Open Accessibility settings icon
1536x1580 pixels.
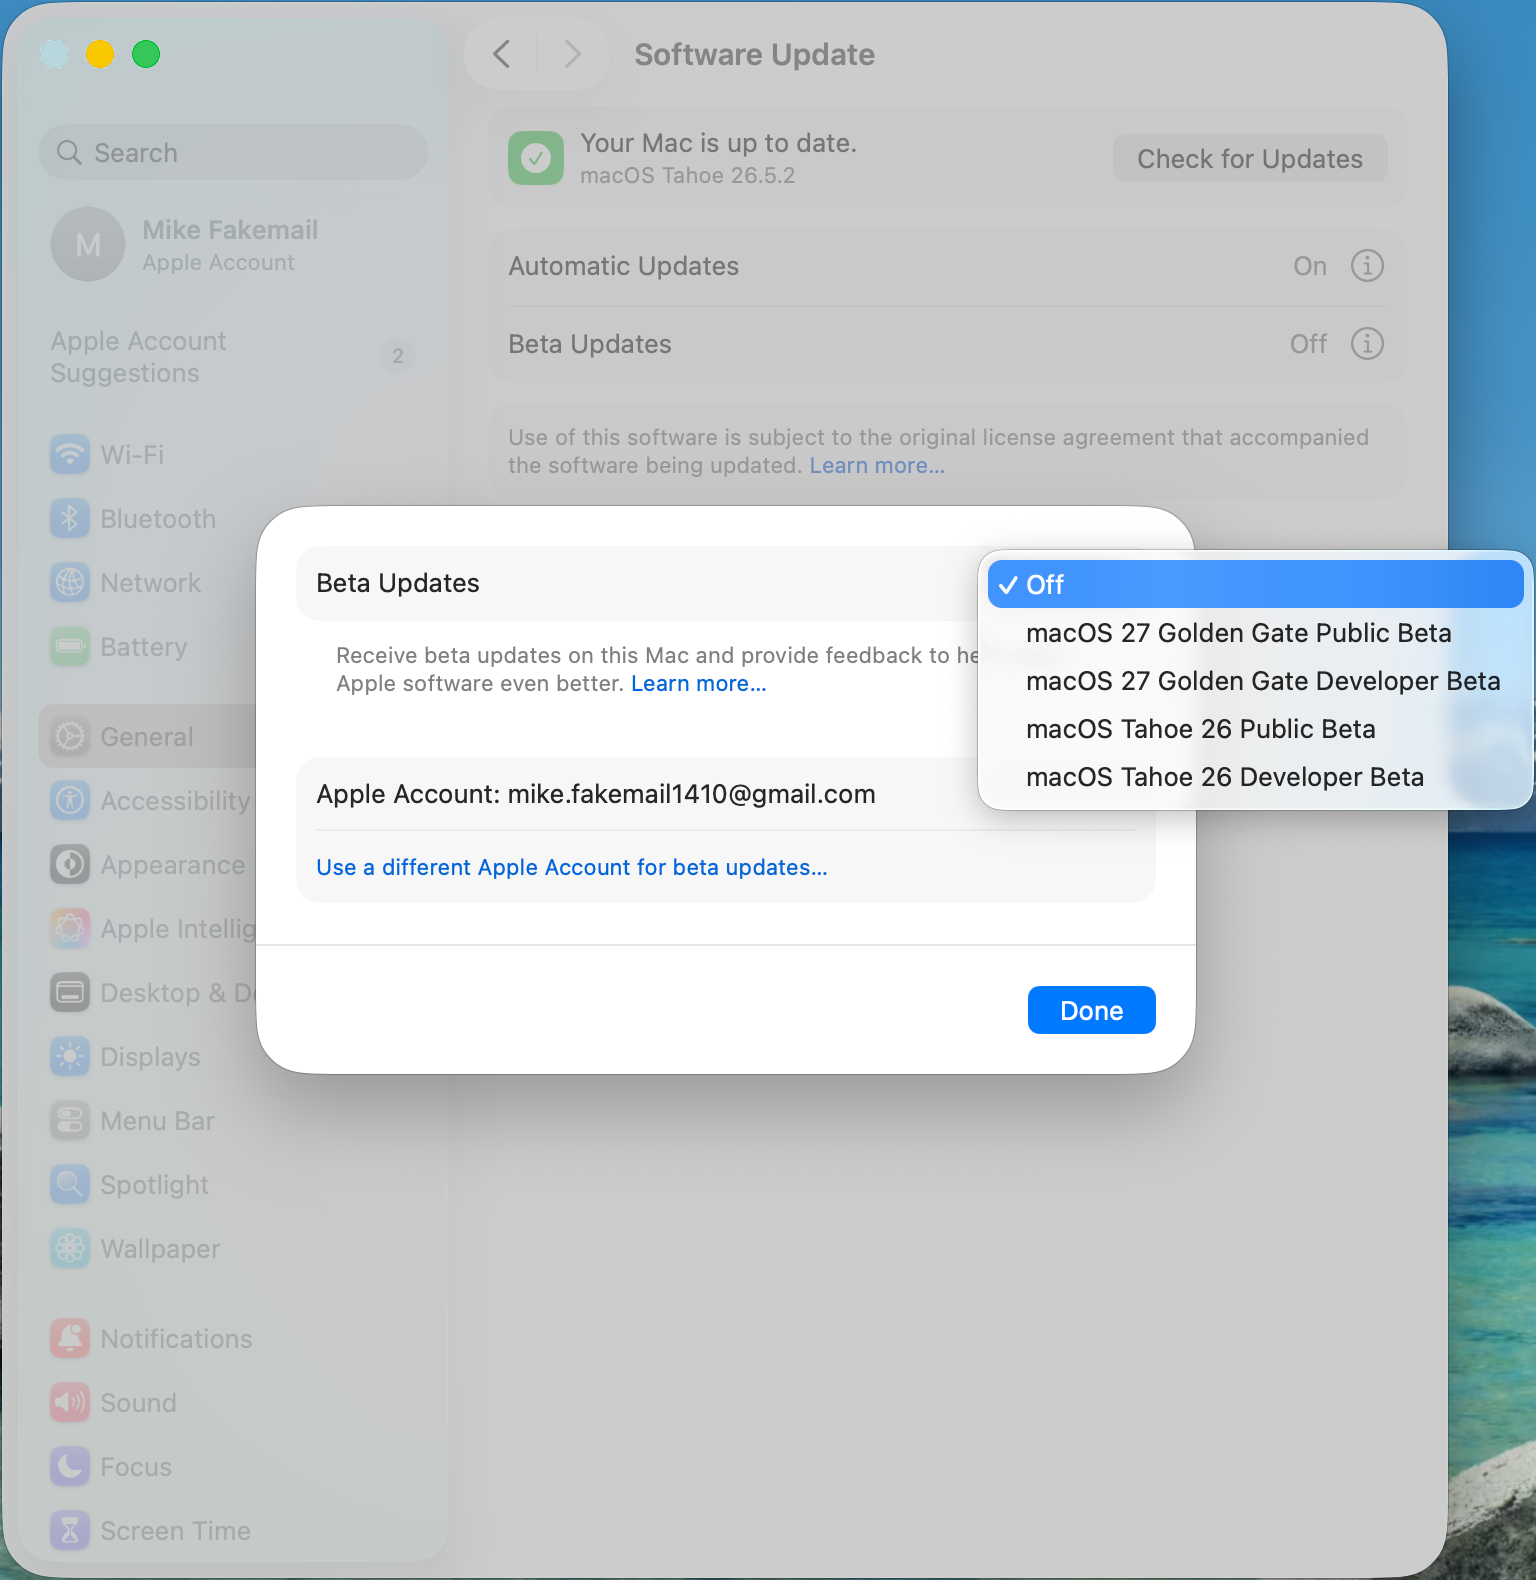point(70,801)
